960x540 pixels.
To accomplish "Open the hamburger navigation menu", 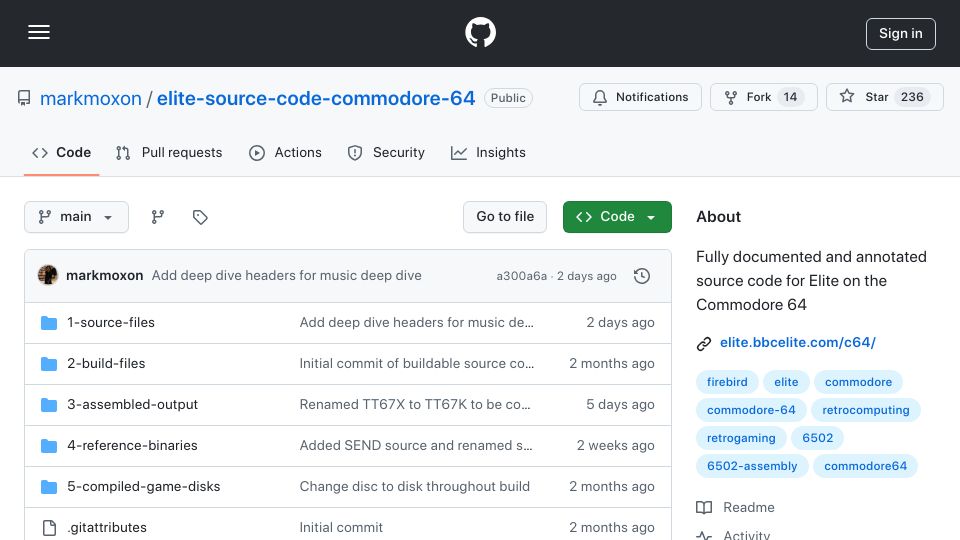I will tap(39, 32).
